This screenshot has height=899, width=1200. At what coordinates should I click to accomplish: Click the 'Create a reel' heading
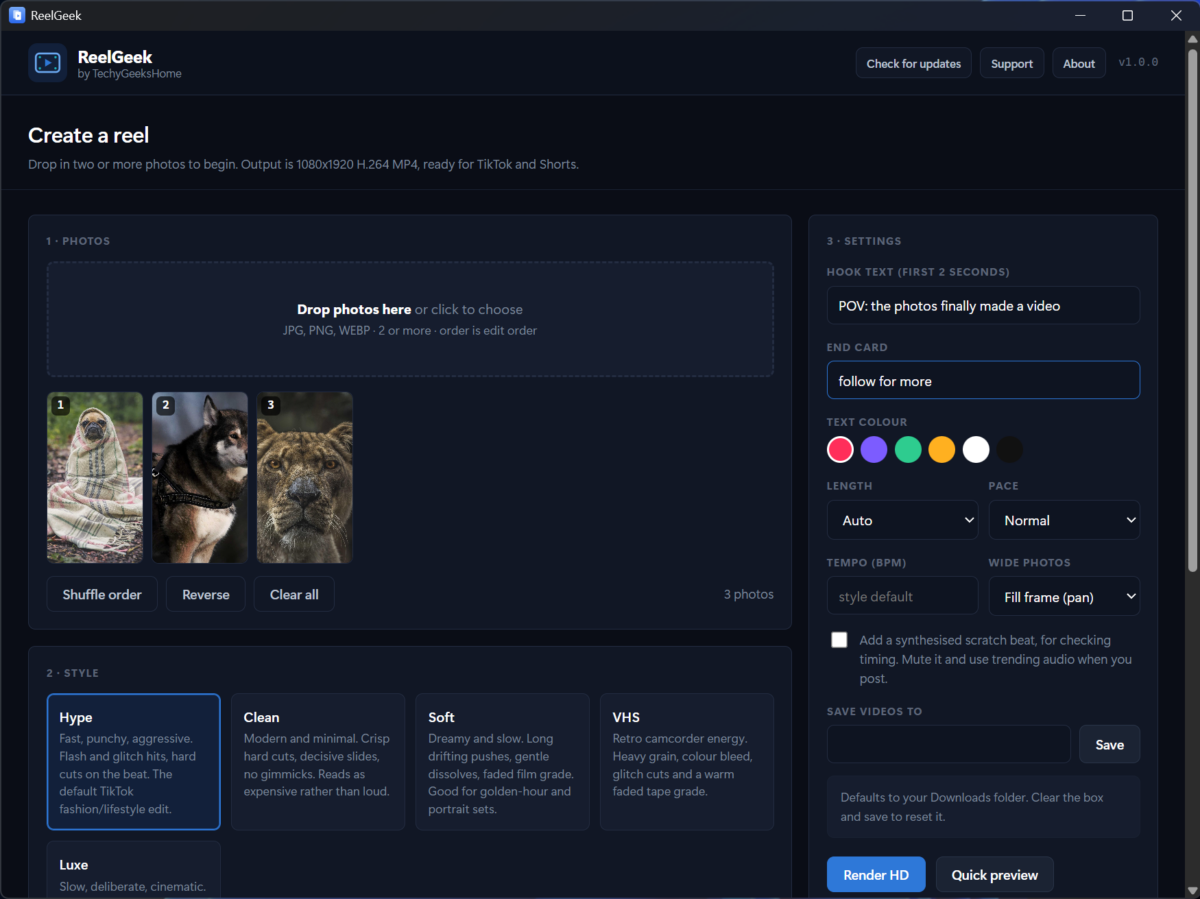88,135
